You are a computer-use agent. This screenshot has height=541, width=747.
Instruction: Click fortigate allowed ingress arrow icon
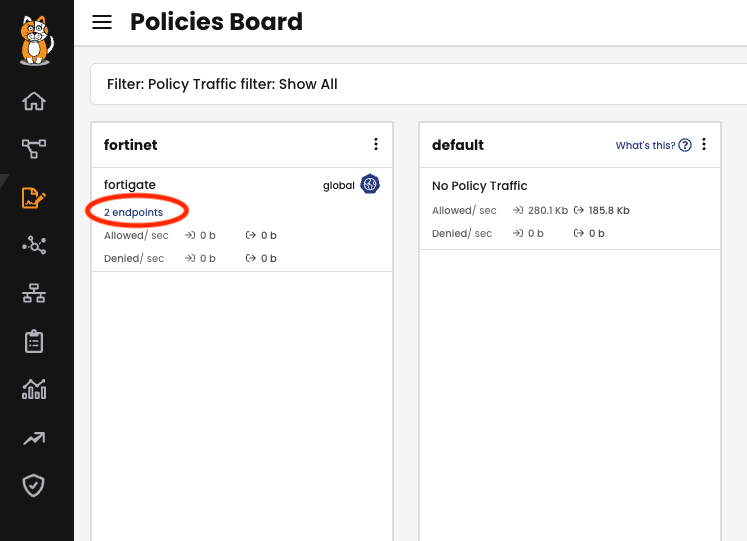tap(190, 235)
